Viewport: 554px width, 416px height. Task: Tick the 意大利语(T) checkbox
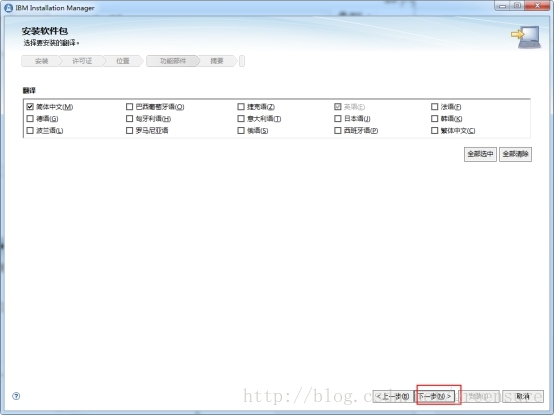click(x=241, y=118)
